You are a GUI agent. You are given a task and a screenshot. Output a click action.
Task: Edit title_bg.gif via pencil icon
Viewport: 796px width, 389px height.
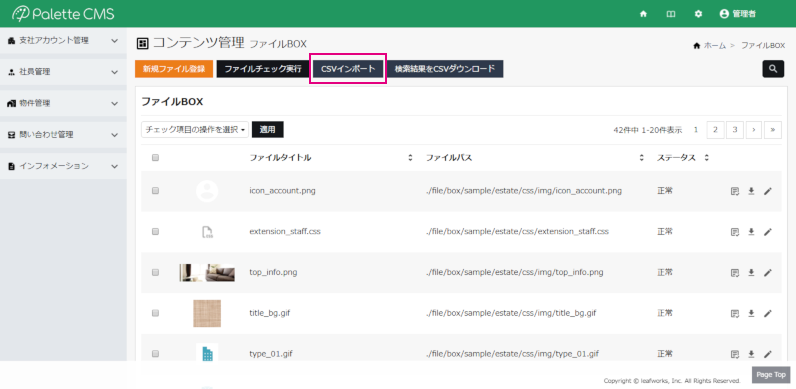coord(768,313)
